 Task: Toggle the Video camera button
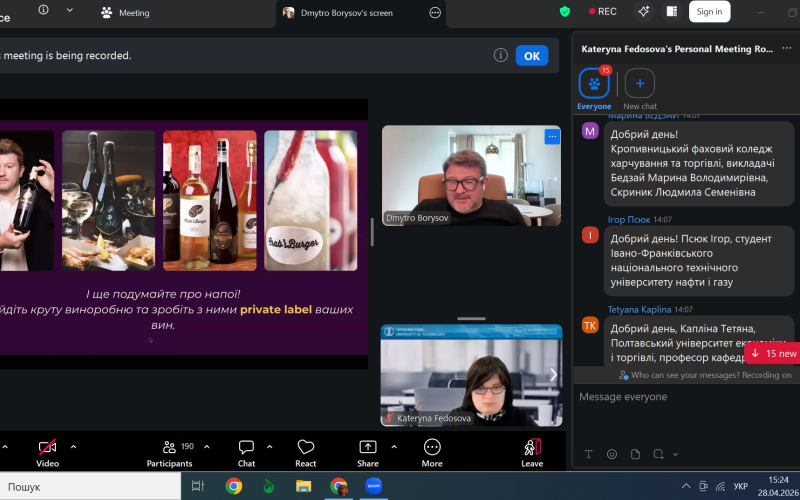point(47,448)
